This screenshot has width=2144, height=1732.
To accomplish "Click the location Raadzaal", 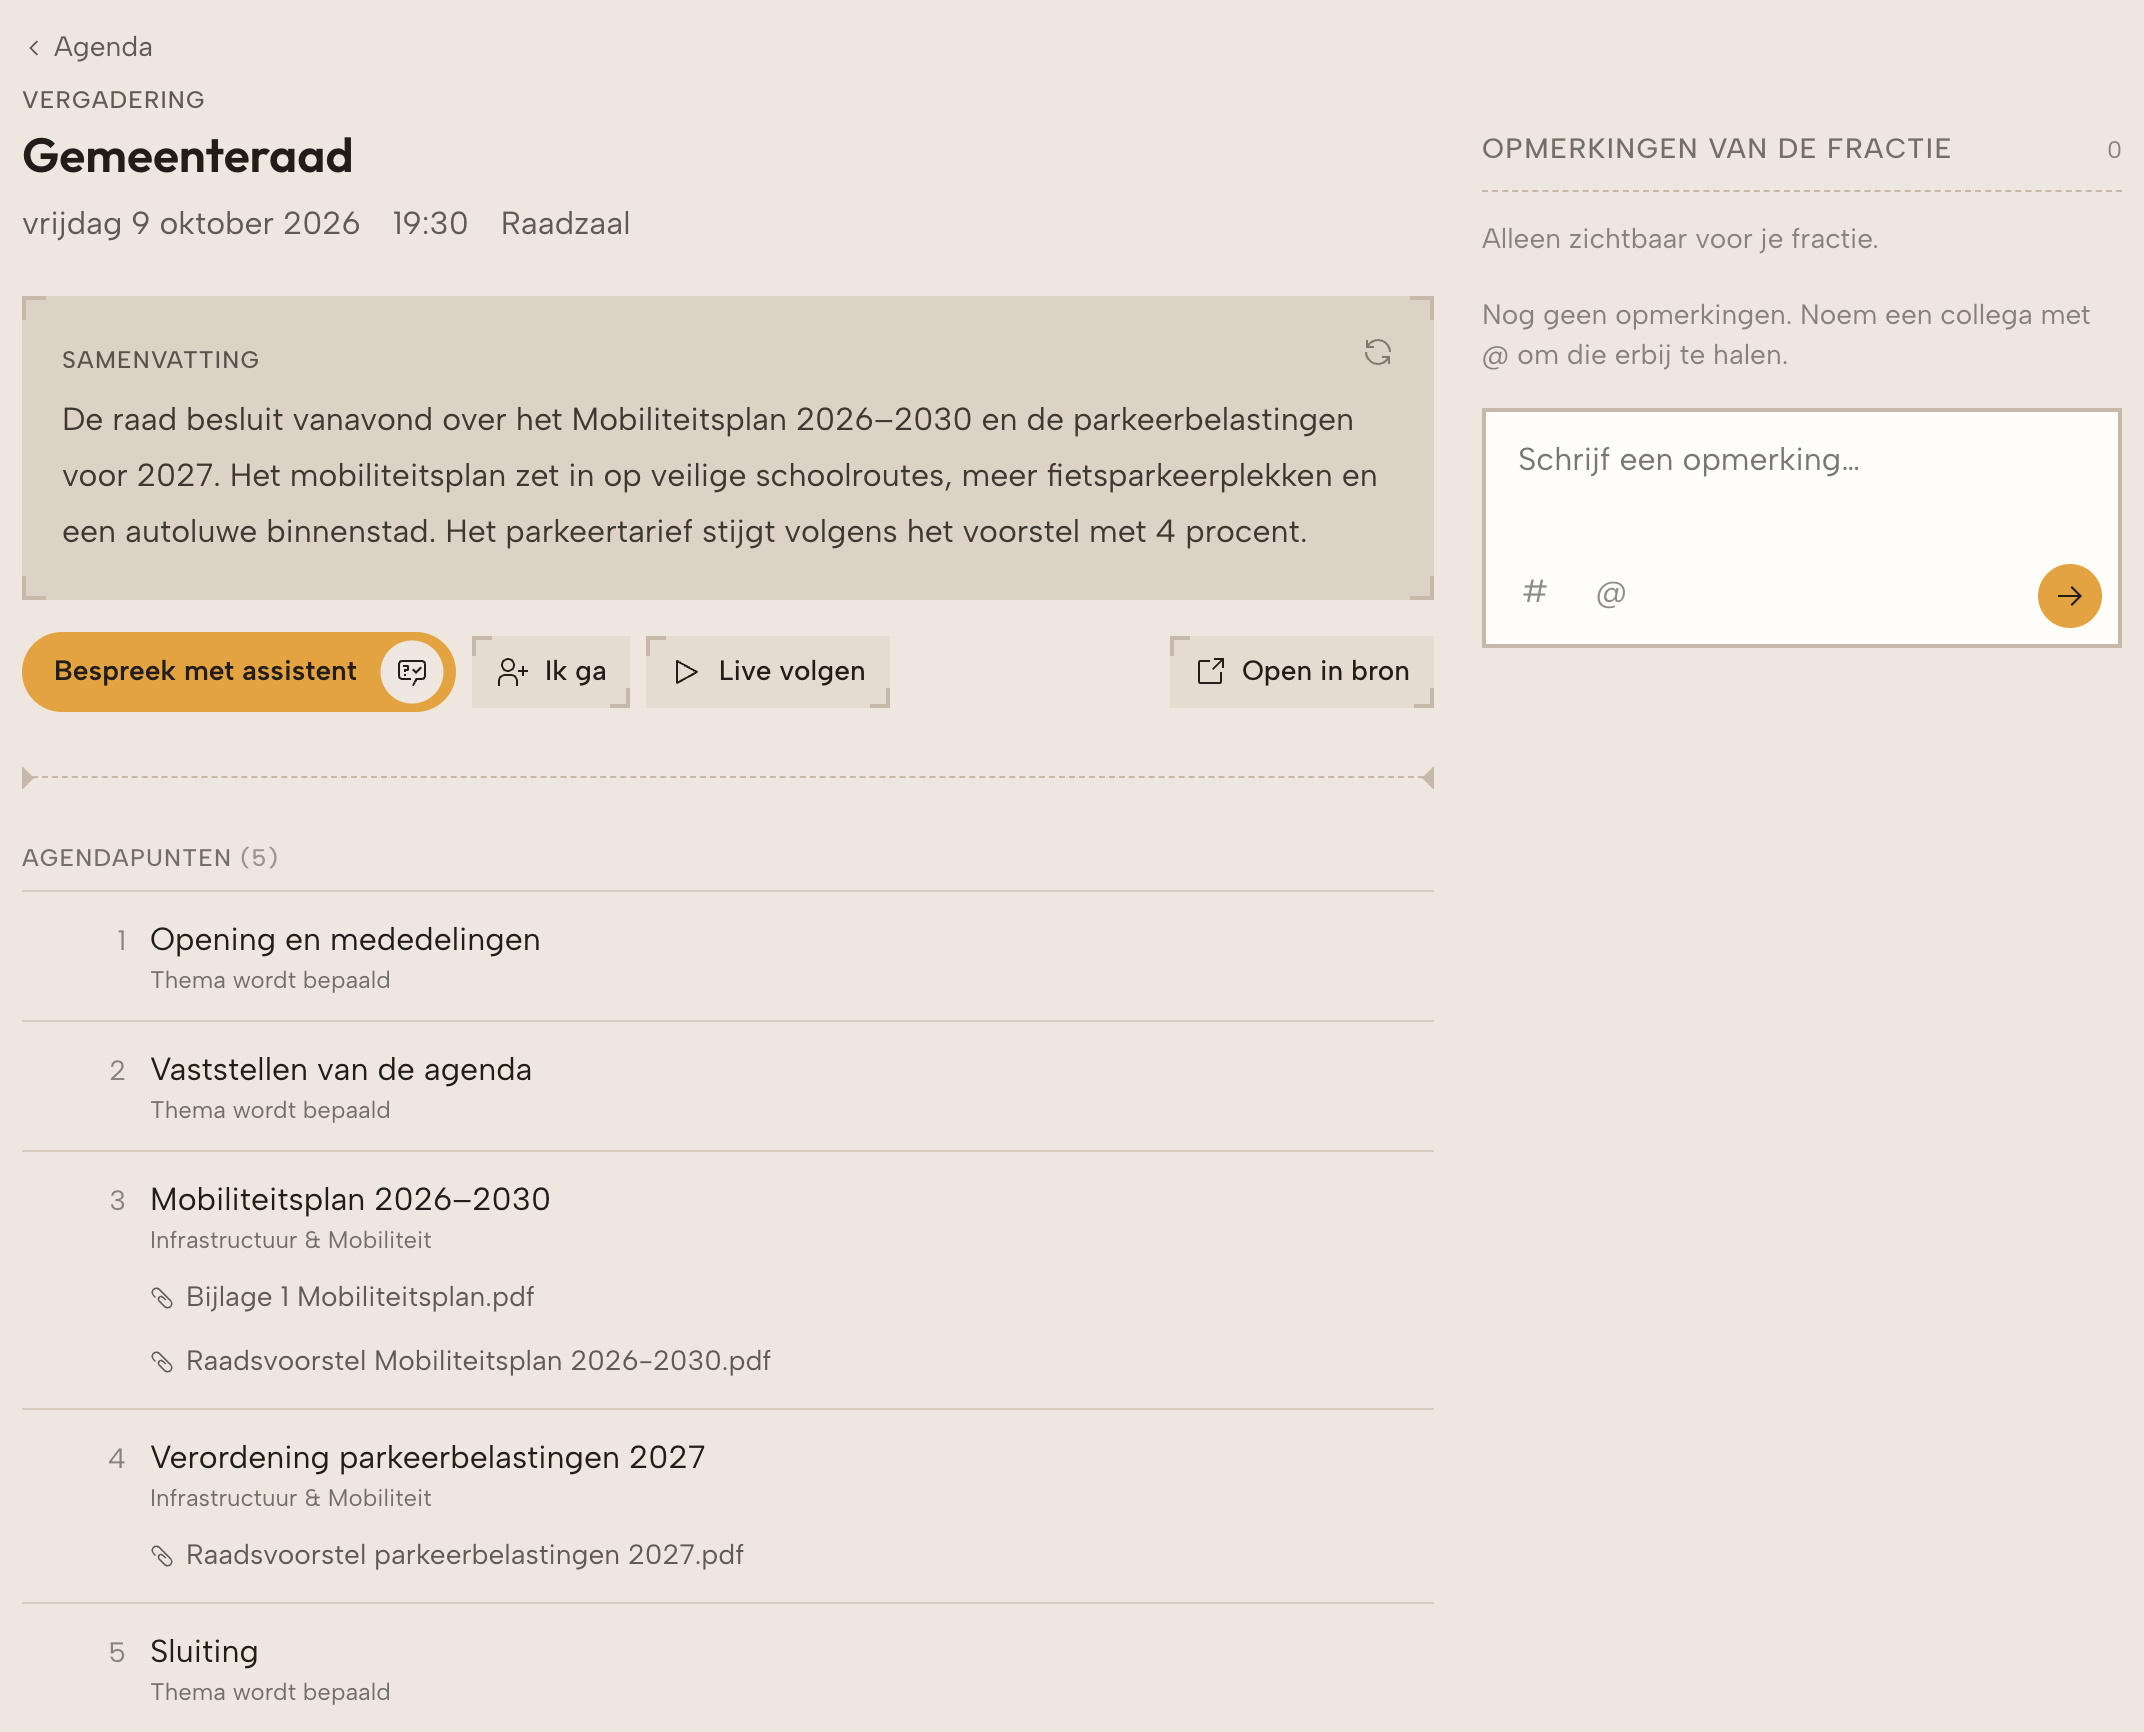I will [565, 223].
